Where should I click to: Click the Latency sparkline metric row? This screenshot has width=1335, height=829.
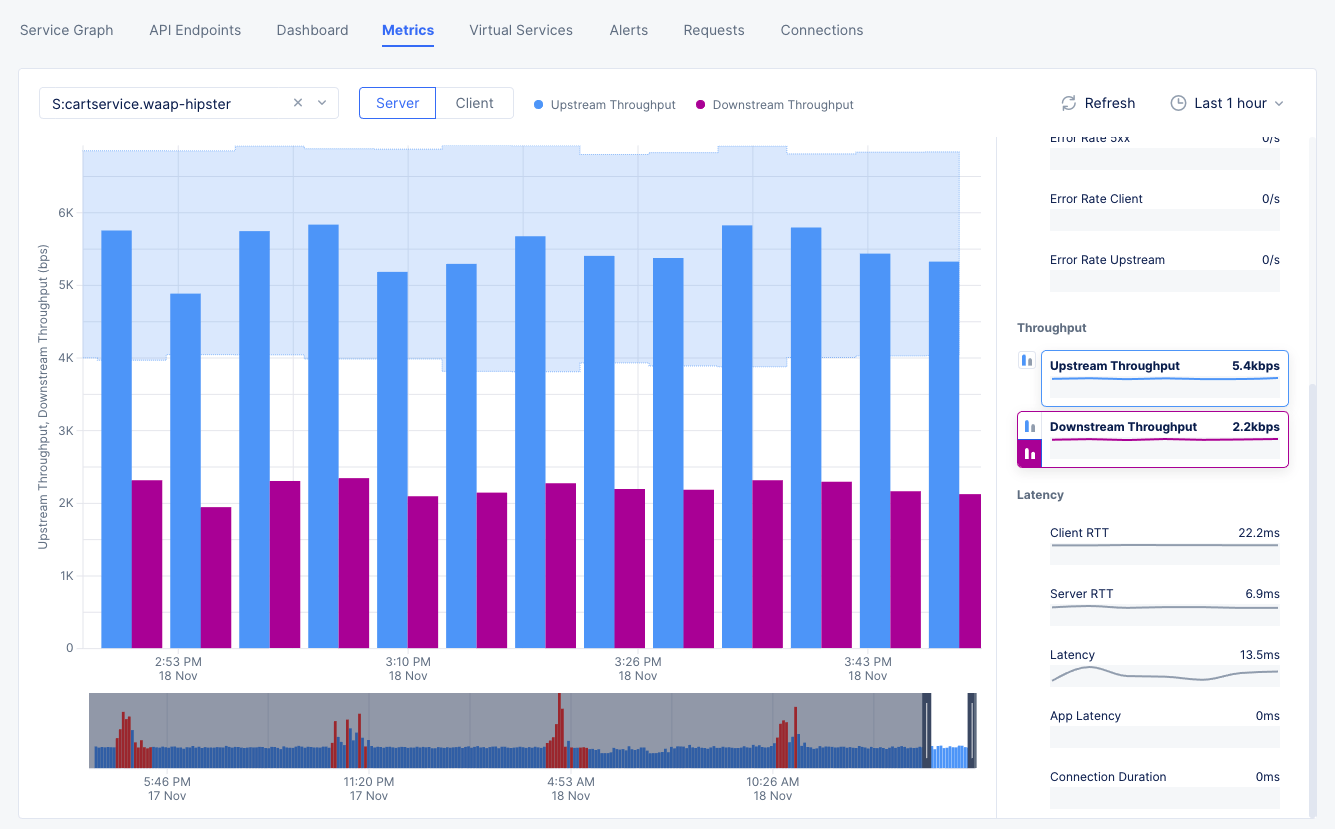coord(1164,668)
